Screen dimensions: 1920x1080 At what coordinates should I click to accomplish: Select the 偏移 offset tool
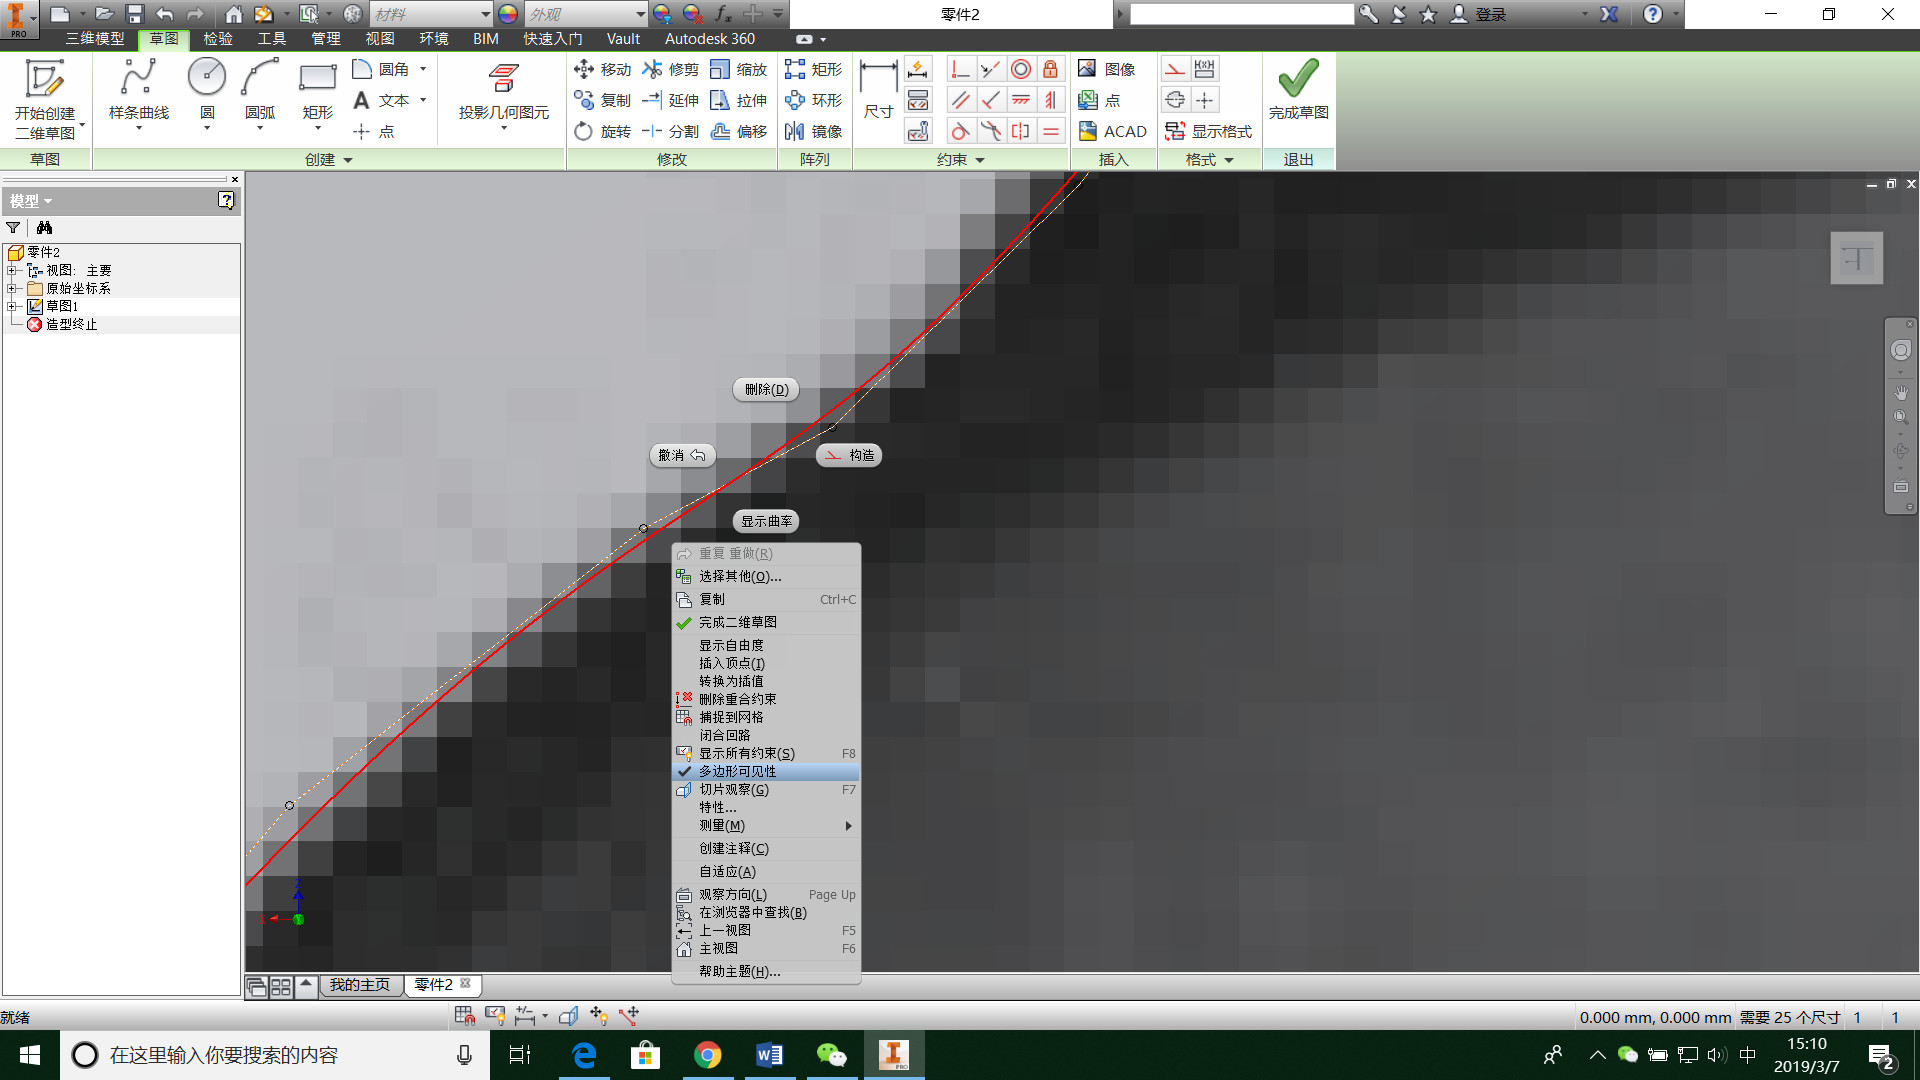tap(739, 131)
